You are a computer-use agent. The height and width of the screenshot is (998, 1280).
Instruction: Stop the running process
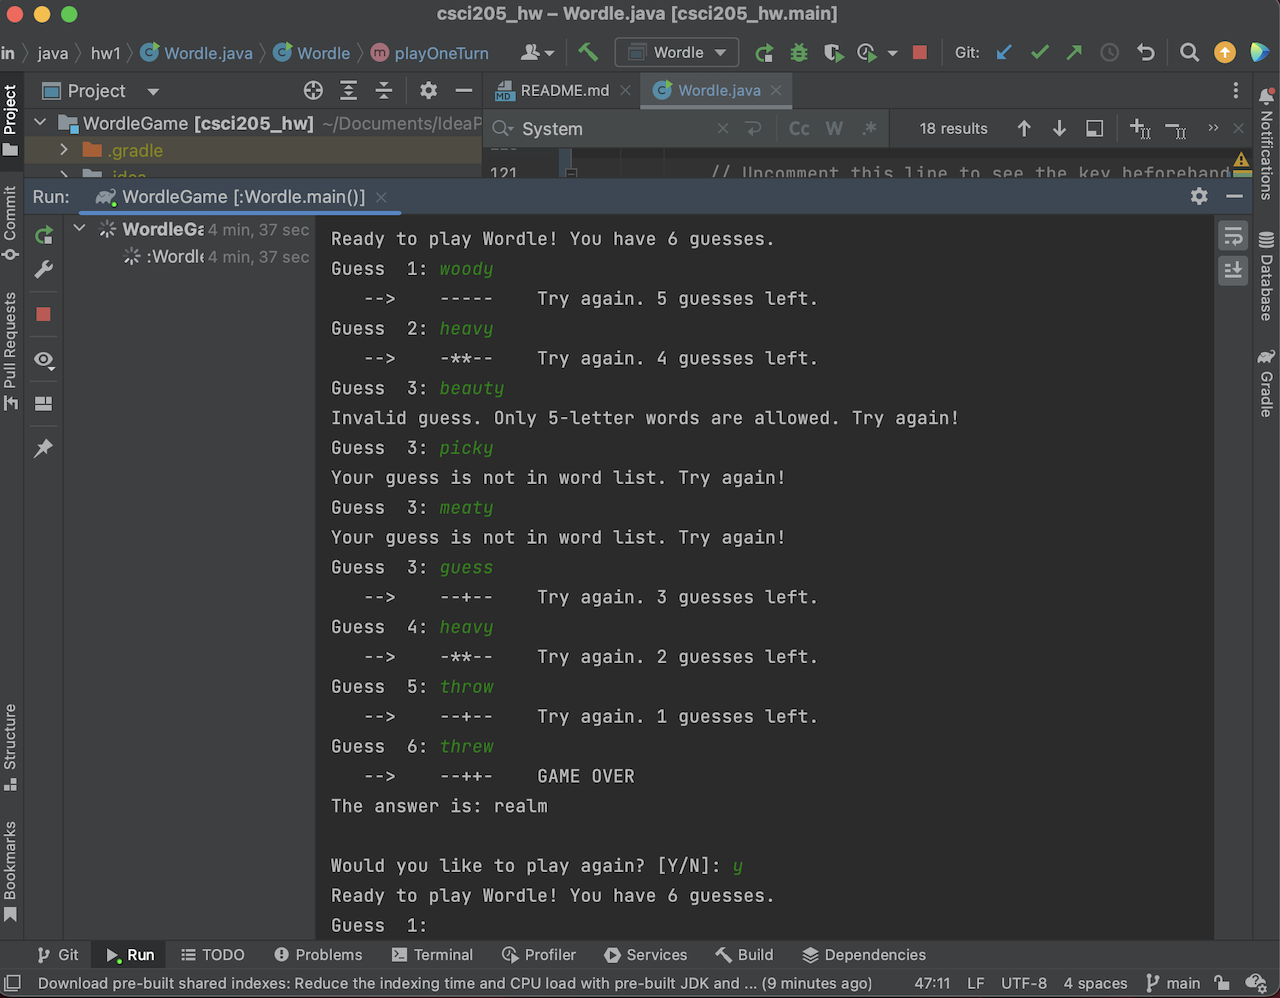(x=919, y=52)
